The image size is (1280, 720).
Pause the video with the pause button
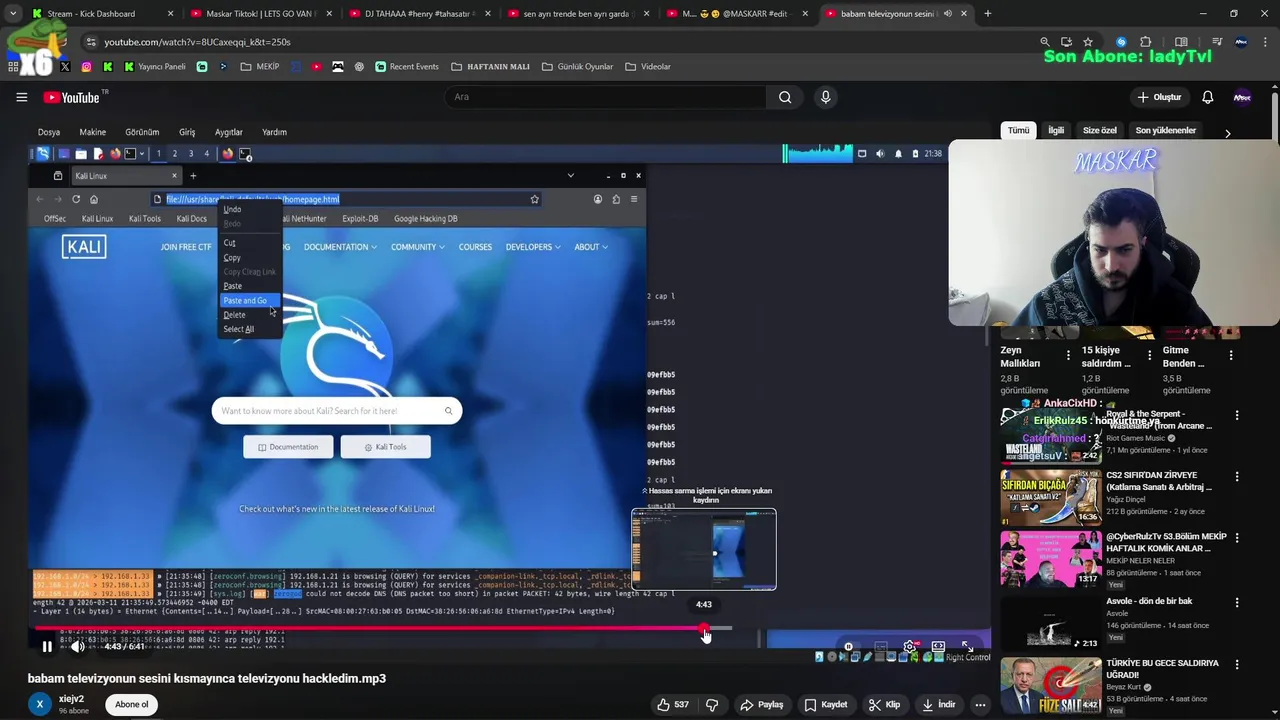tap(47, 646)
